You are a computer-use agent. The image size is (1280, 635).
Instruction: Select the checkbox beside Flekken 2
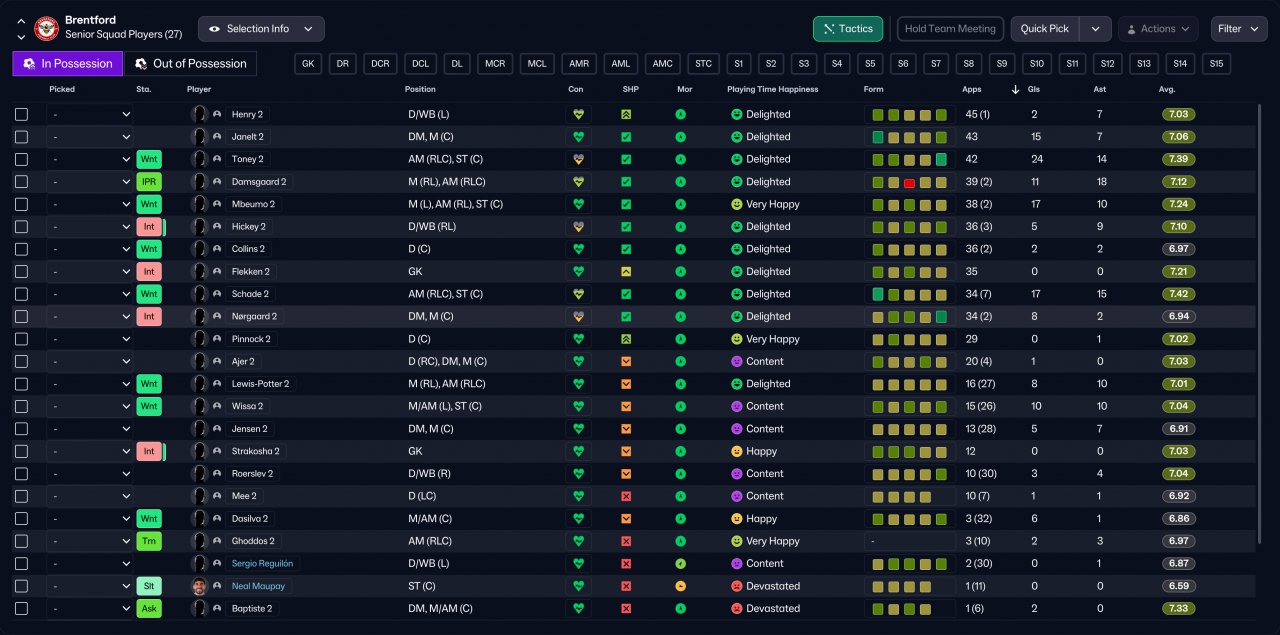22,272
